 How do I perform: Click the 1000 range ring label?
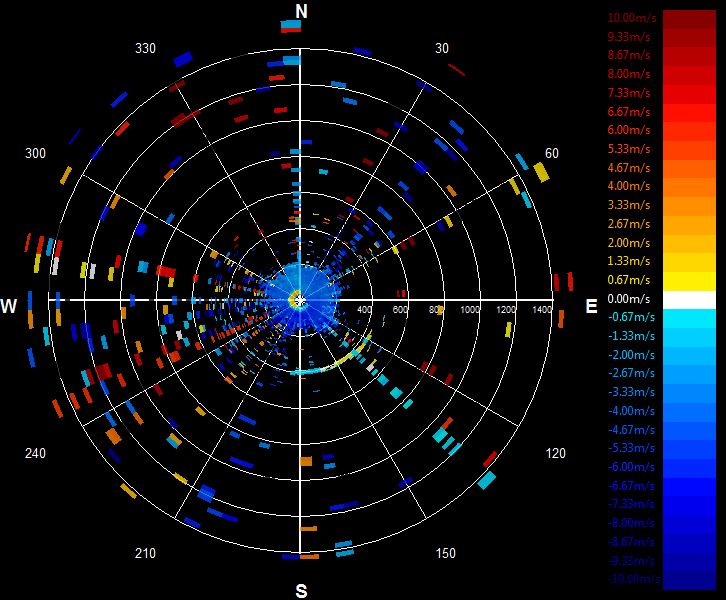[469, 309]
